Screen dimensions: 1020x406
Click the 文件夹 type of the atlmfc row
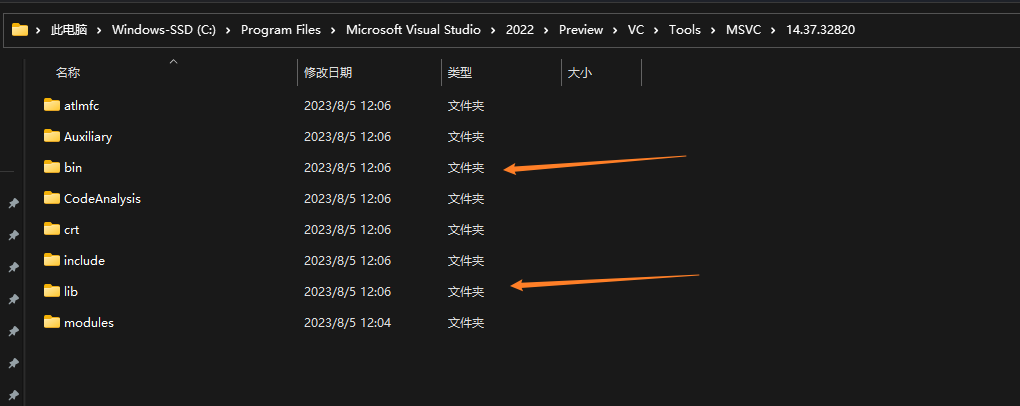(466, 105)
